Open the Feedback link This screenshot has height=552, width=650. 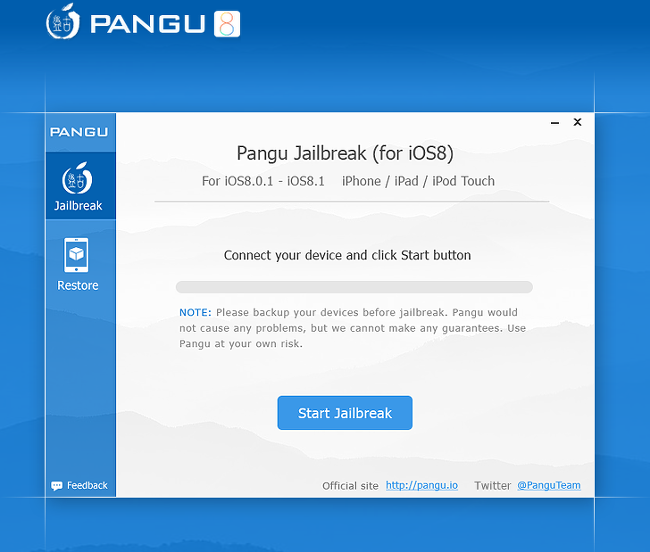[87, 486]
